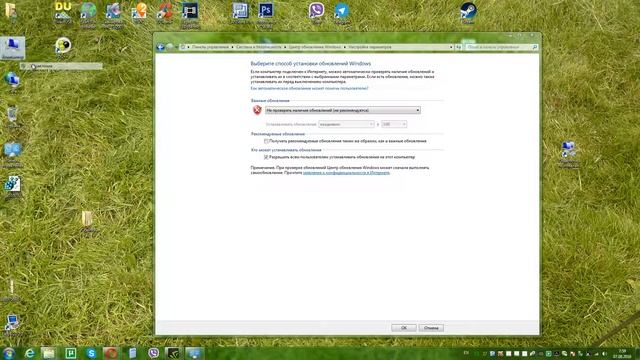The height and width of the screenshot is (360, 640).
Task: Open the Windows Start menu orb
Action: [8, 353]
